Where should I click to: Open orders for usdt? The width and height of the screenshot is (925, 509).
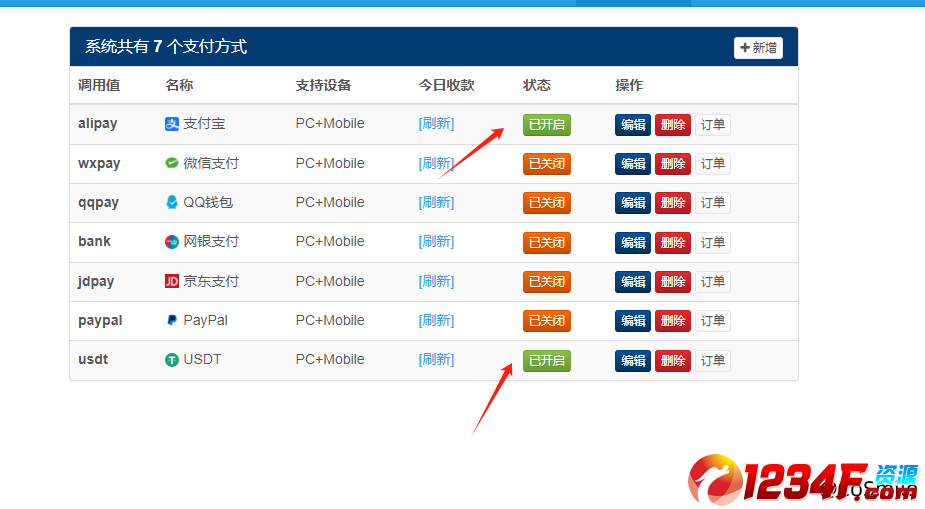[x=713, y=360]
